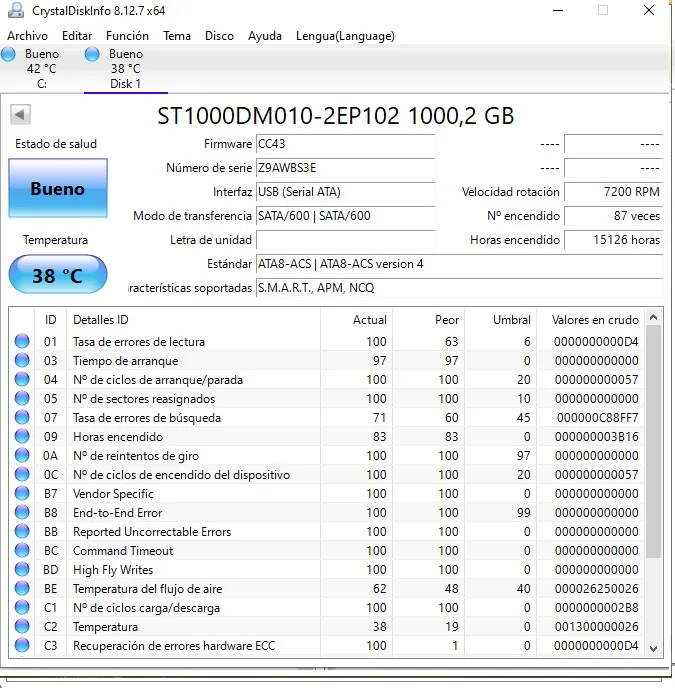This screenshot has height=688, width=675.
Task: Select the End-to-End Error row
Action: [327, 512]
